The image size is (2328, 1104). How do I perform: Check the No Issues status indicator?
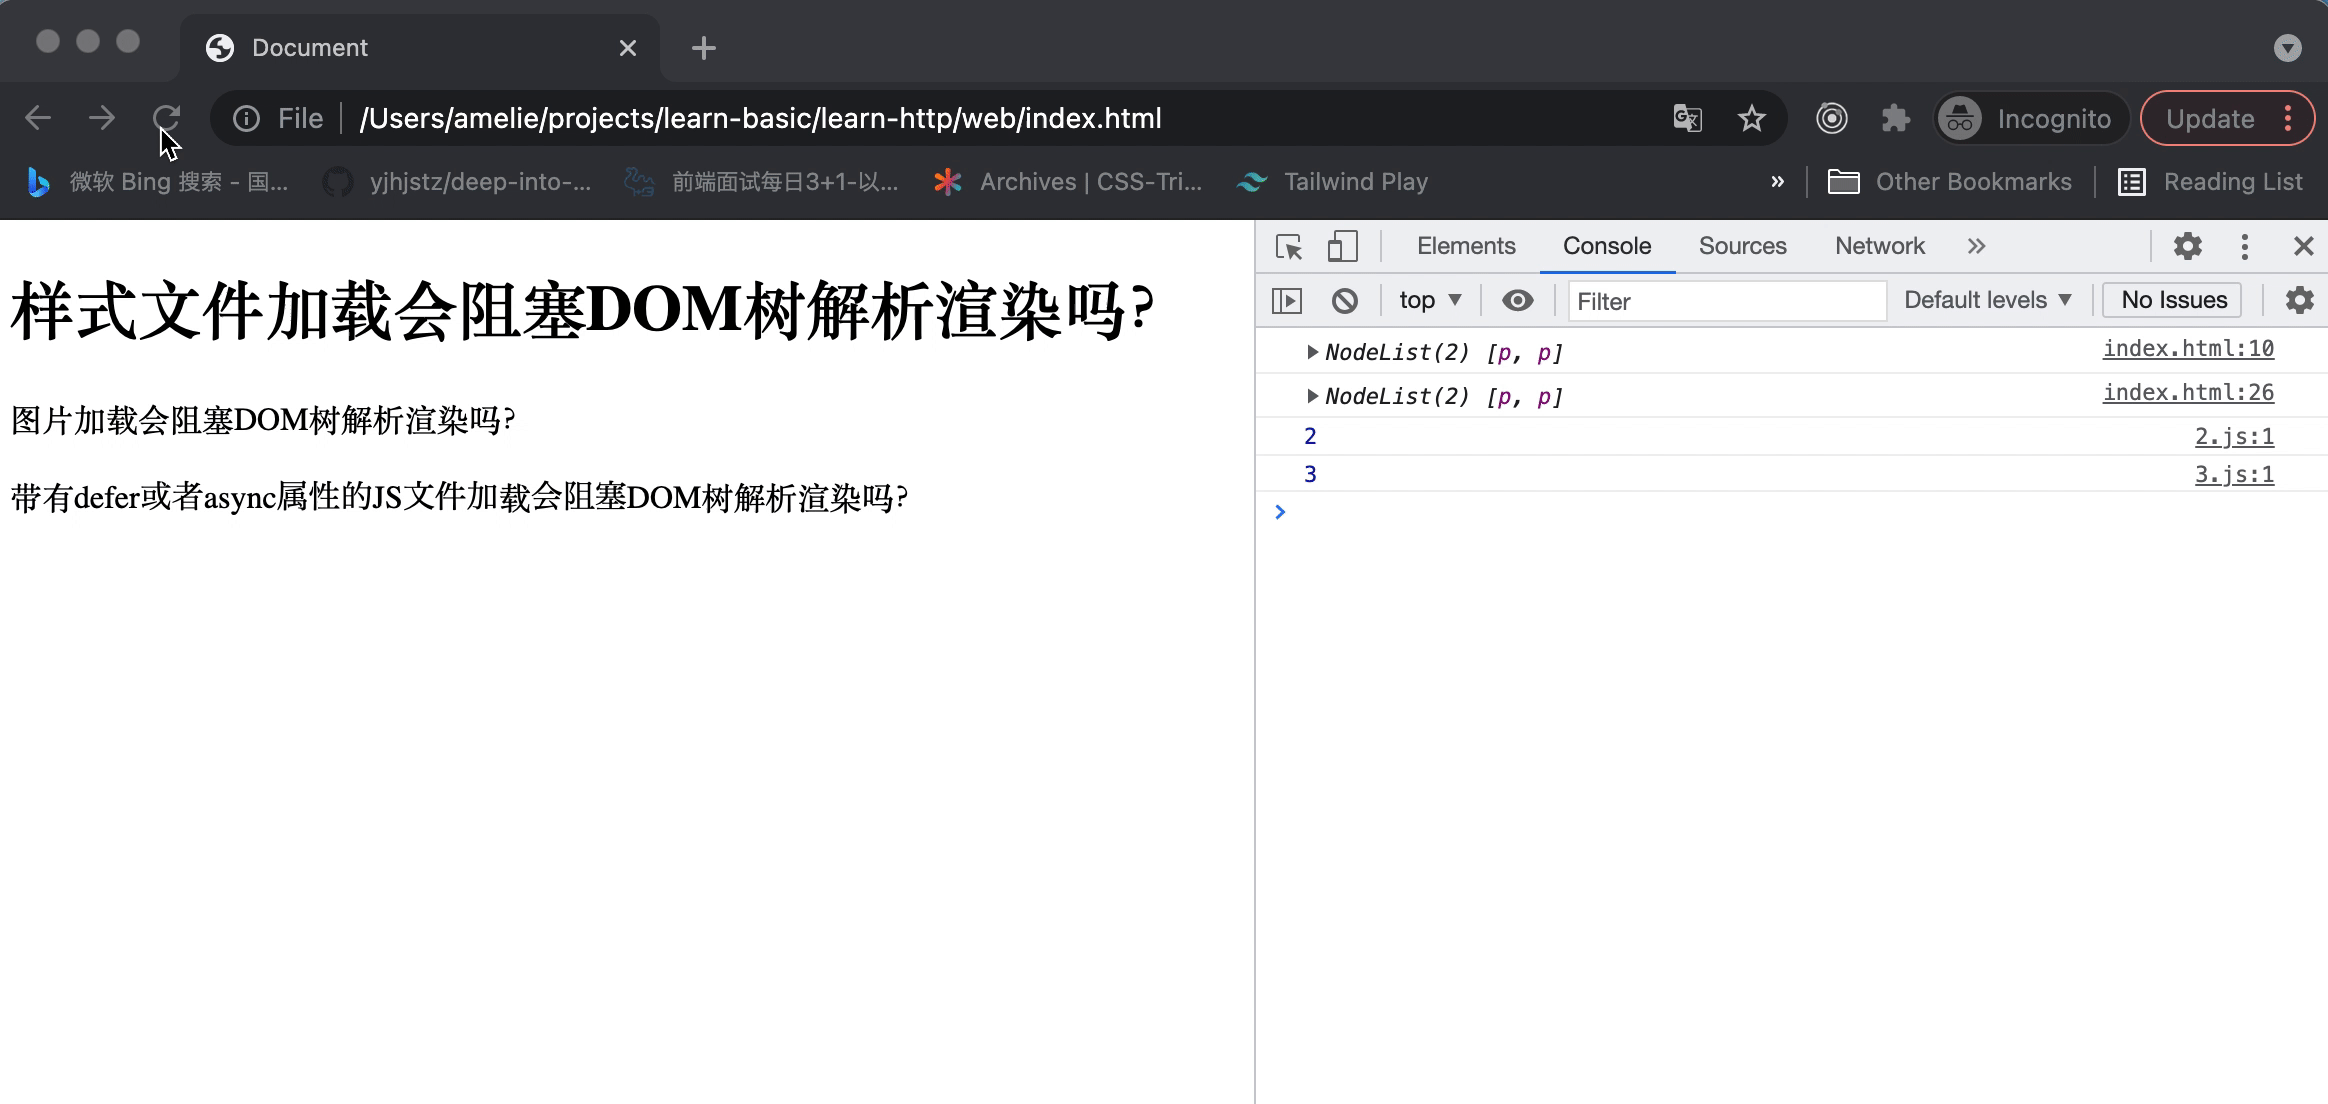pyautogui.click(x=2171, y=300)
